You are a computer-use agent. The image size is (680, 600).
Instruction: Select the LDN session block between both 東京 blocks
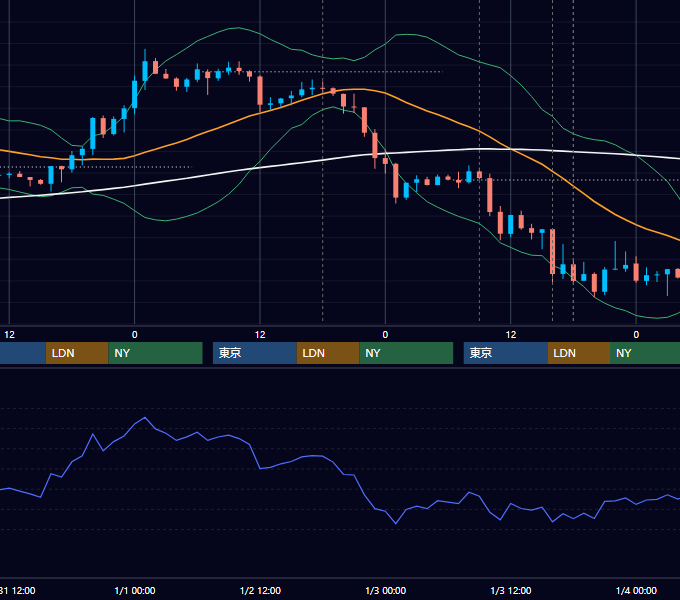[328, 353]
